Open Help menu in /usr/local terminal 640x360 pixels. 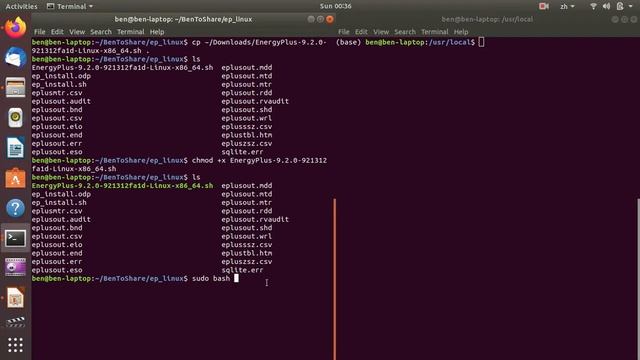point(461,32)
